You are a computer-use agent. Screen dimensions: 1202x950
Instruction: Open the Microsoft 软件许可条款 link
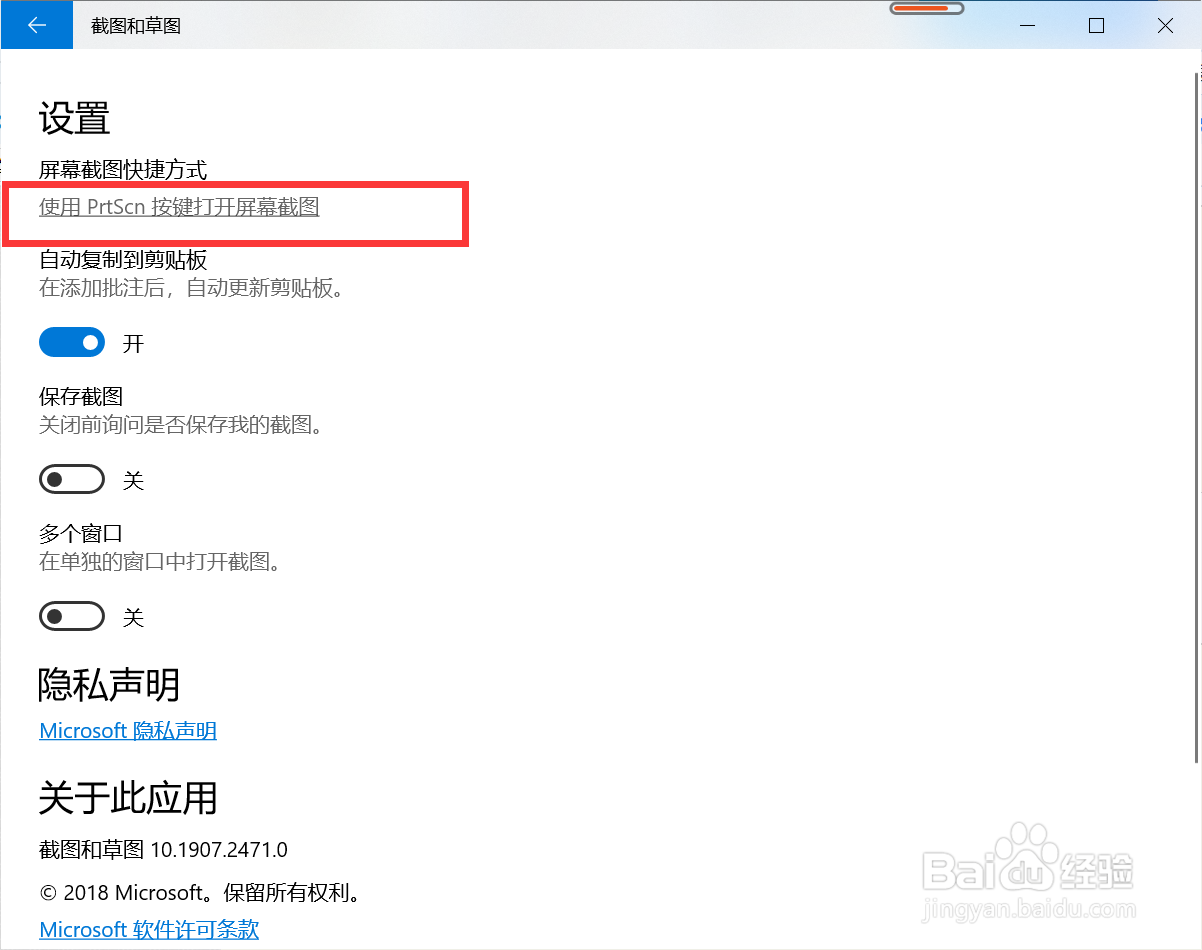(x=148, y=929)
